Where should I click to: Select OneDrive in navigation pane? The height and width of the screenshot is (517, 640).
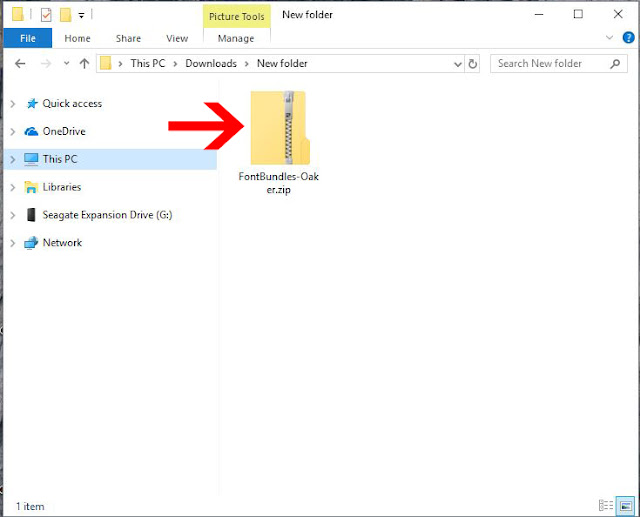pos(64,131)
